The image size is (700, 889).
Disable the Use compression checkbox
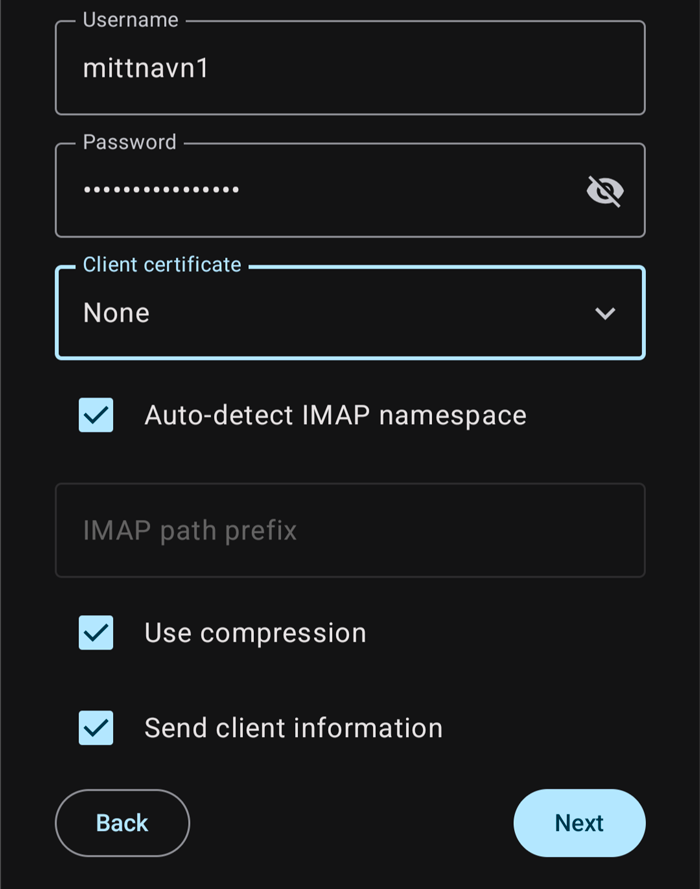pyautogui.click(x=96, y=633)
